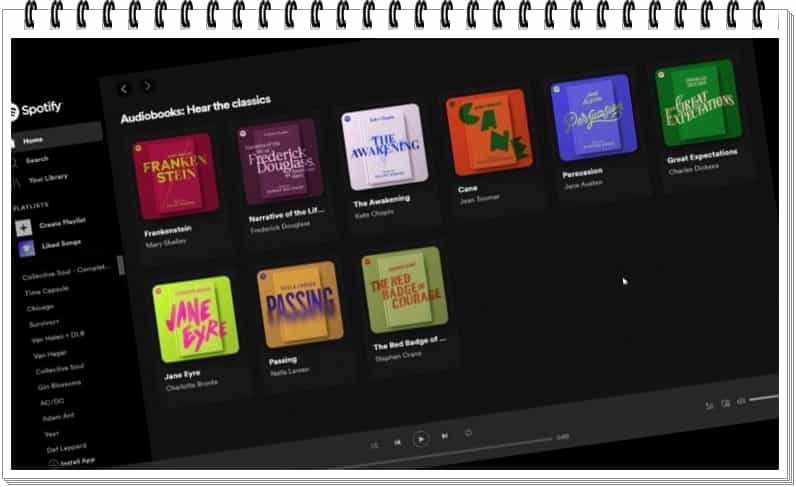Click author name Jean Toomer
The height and width of the screenshot is (487, 796).
click(x=480, y=199)
